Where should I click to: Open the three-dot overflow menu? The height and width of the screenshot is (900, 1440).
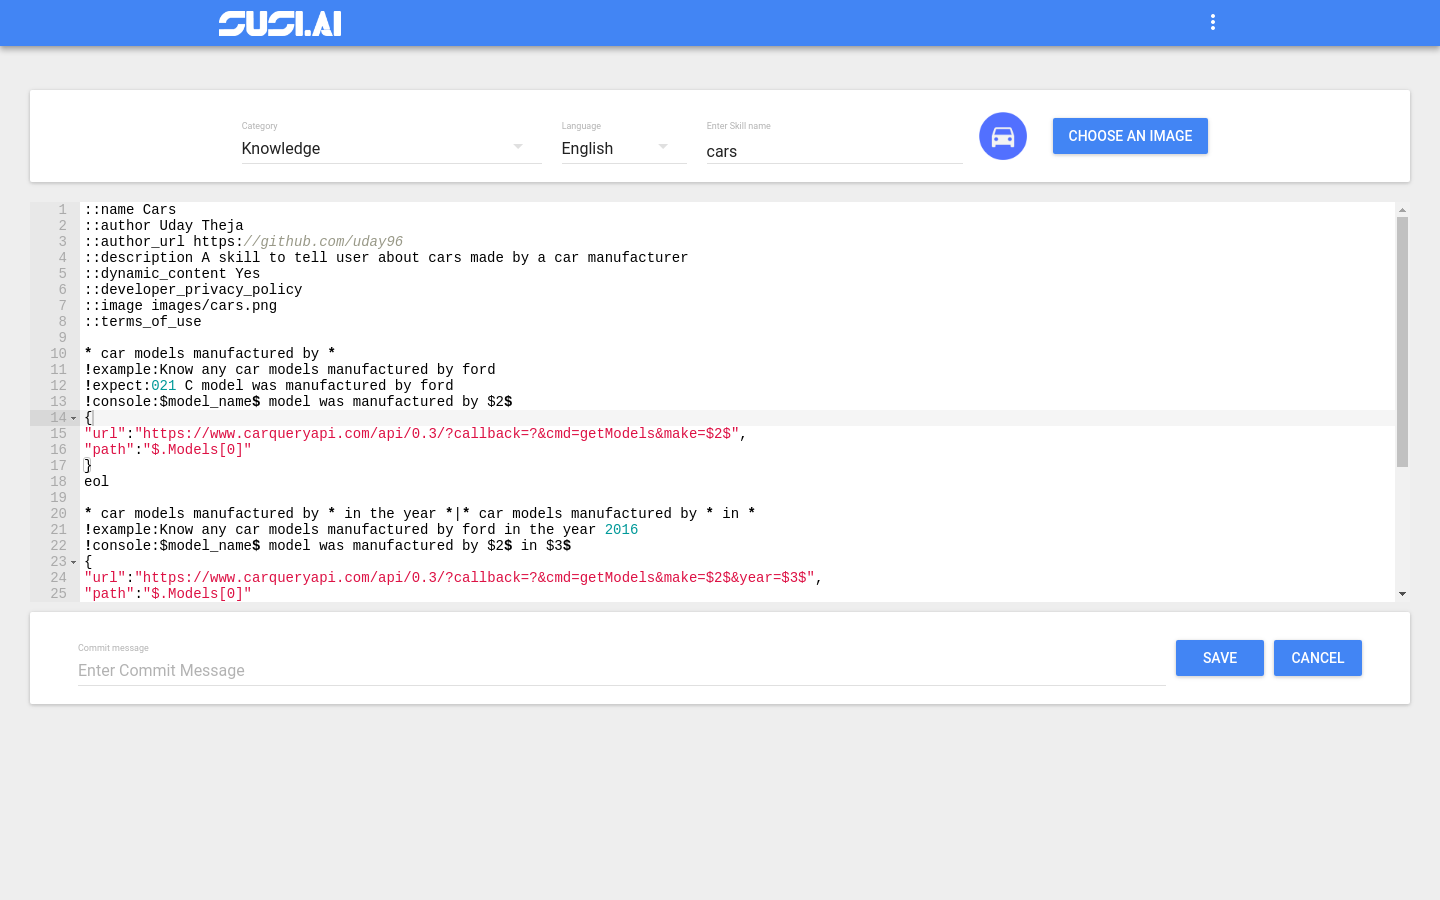pos(1212,22)
